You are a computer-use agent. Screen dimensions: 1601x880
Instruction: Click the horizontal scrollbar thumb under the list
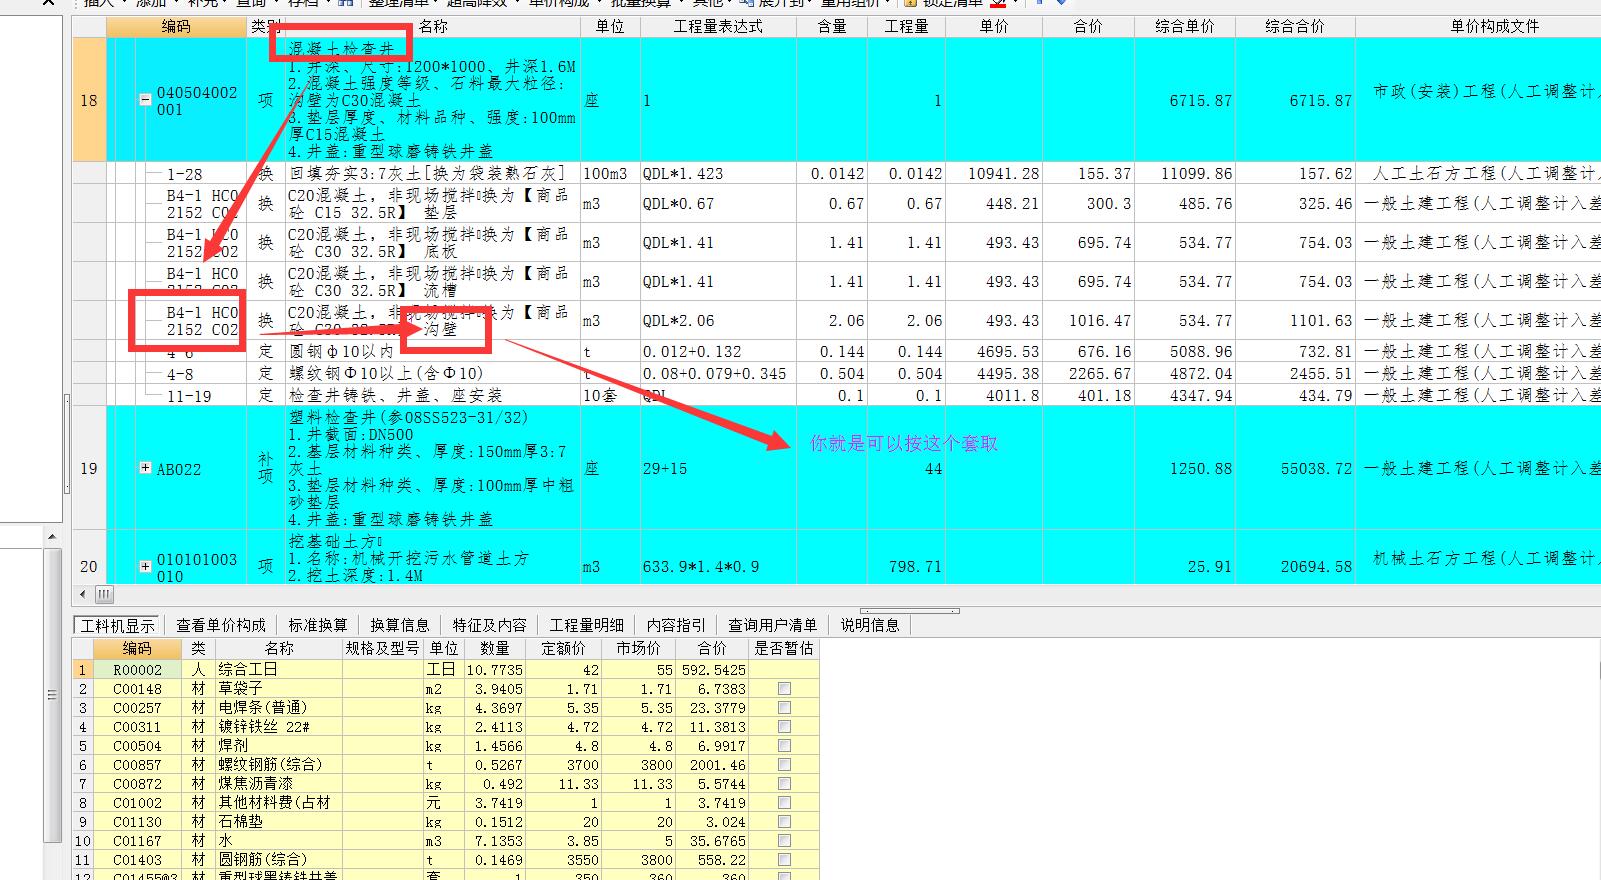[104, 594]
